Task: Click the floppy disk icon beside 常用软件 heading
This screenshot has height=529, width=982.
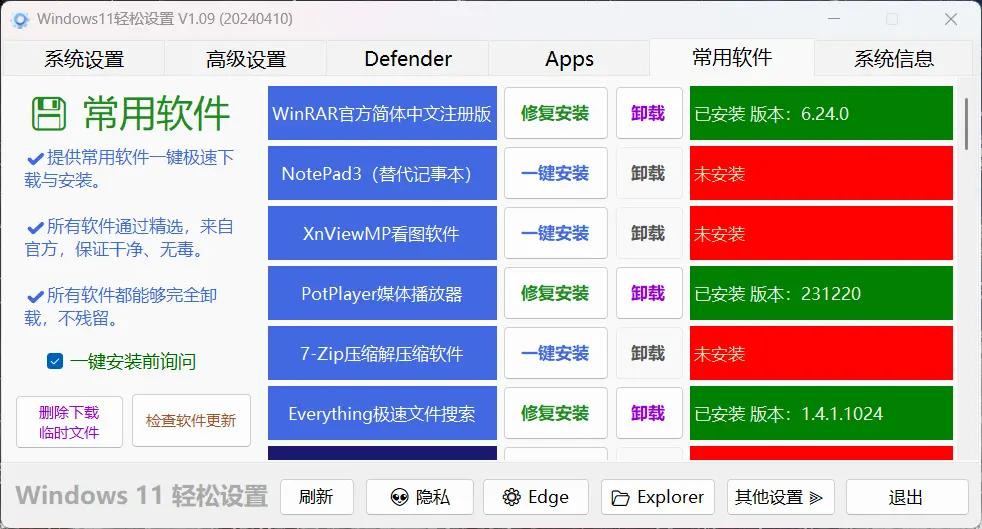Action: click(x=49, y=113)
